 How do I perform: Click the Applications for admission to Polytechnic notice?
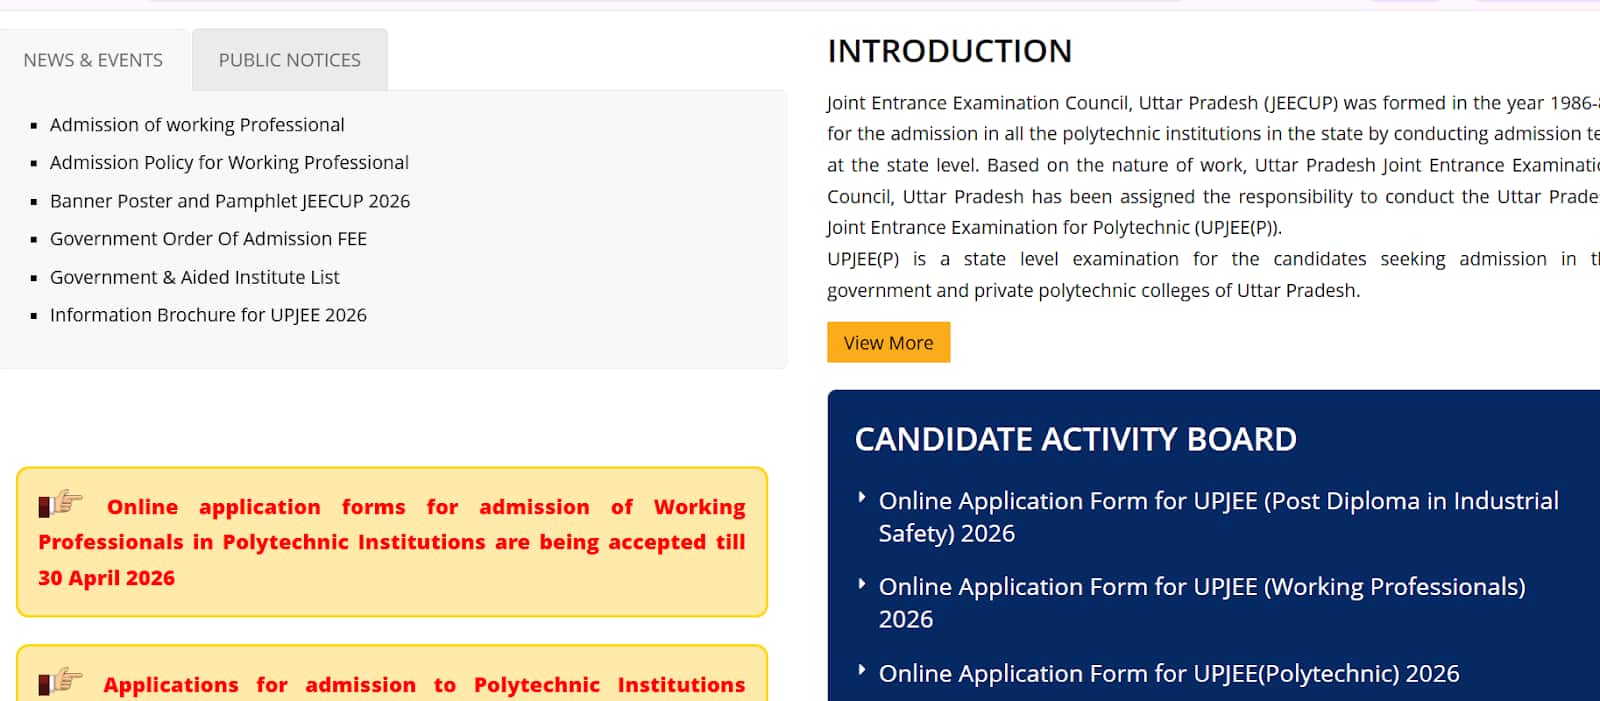(x=424, y=685)
